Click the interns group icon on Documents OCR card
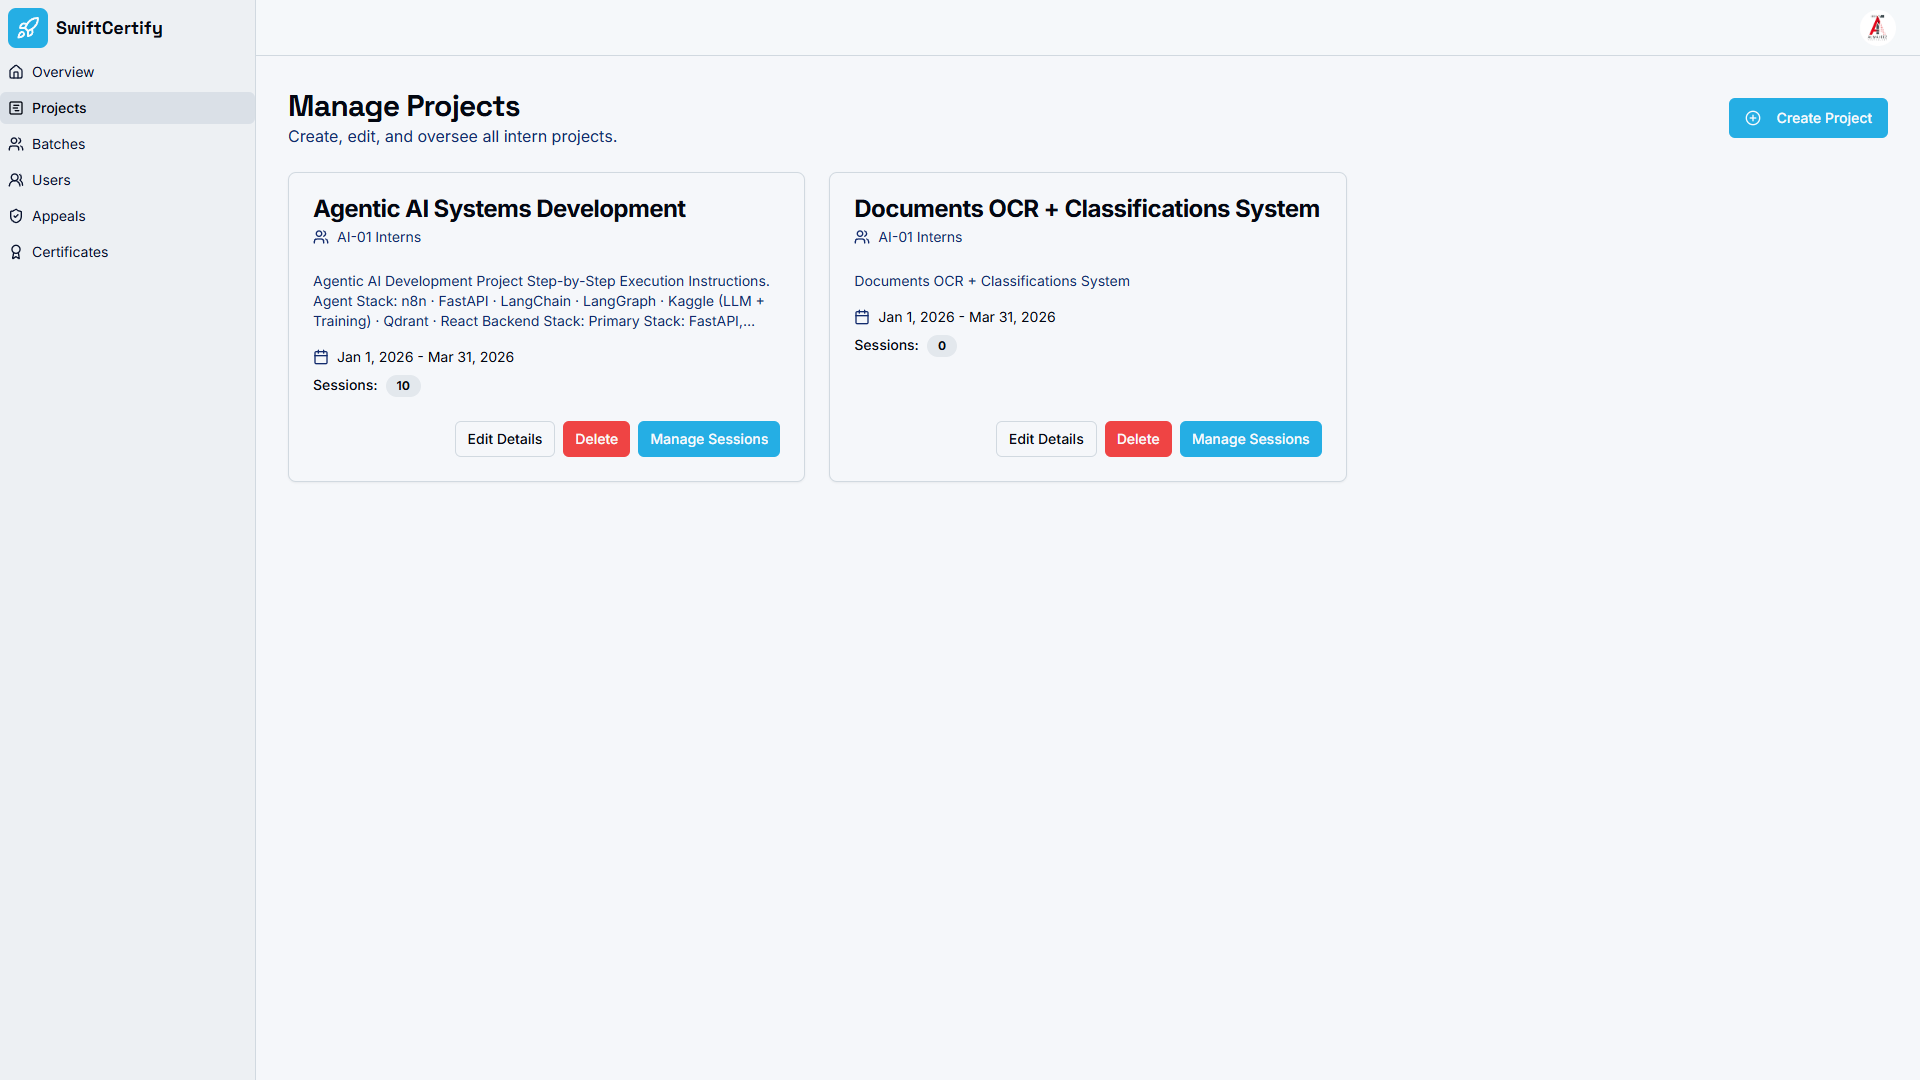Image resolution: width=1920 pixels, height=1080 pixels. (862, 237)
